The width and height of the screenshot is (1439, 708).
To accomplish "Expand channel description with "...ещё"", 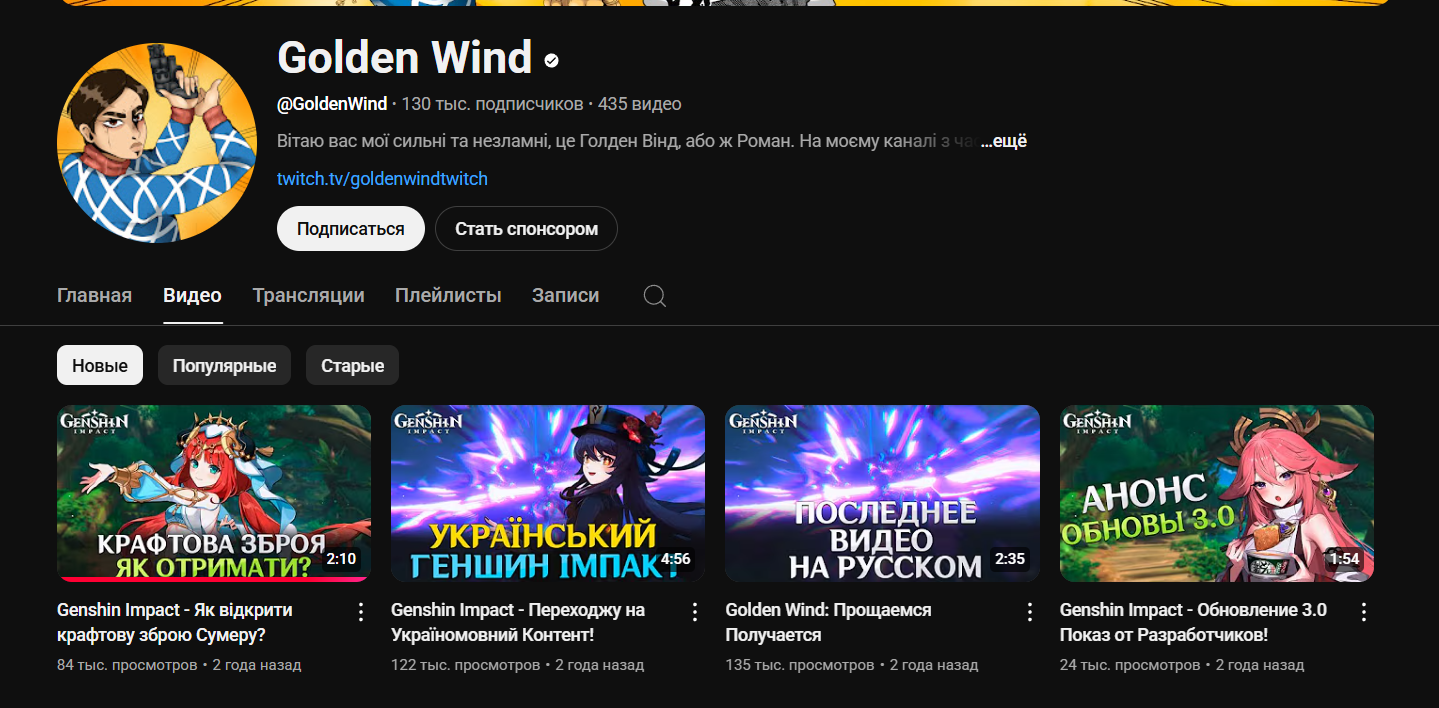I will click(x=1003, y=141).
